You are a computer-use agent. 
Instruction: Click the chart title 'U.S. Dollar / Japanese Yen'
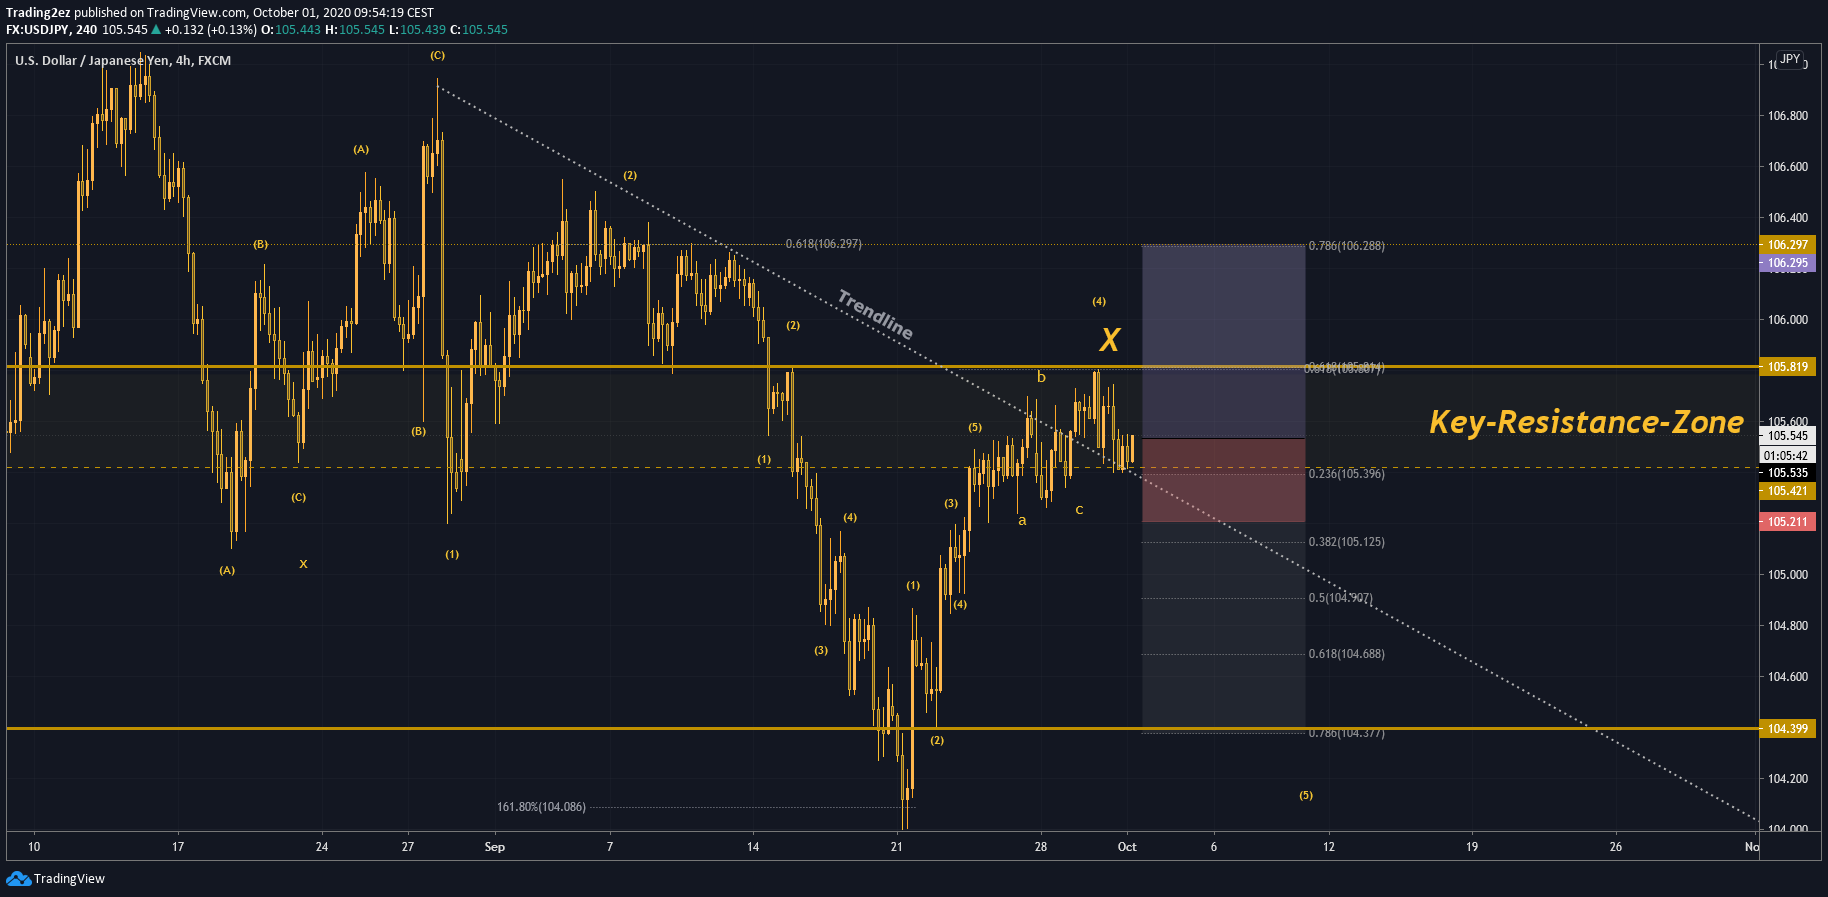coord(92,61)
